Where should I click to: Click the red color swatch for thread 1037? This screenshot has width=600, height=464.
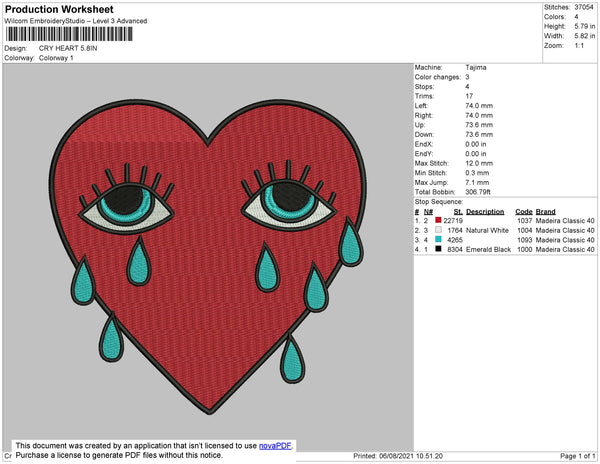click(x=439, y=220)
